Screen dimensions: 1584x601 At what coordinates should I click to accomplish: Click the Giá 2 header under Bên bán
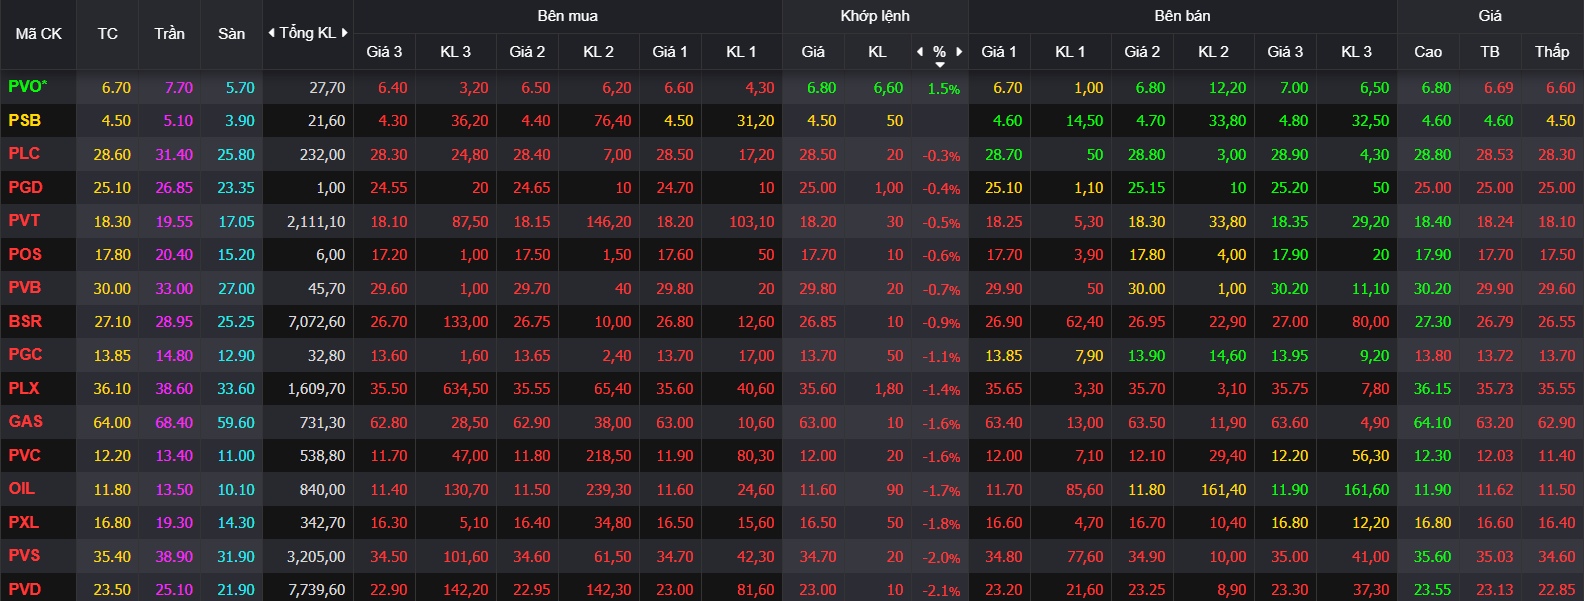[1142, 52]
